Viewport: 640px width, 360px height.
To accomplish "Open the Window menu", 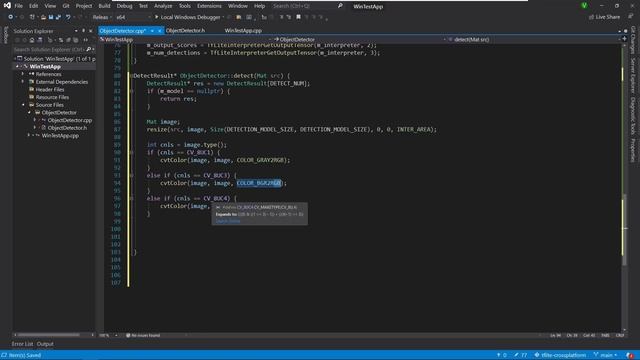I will [238, 6].
